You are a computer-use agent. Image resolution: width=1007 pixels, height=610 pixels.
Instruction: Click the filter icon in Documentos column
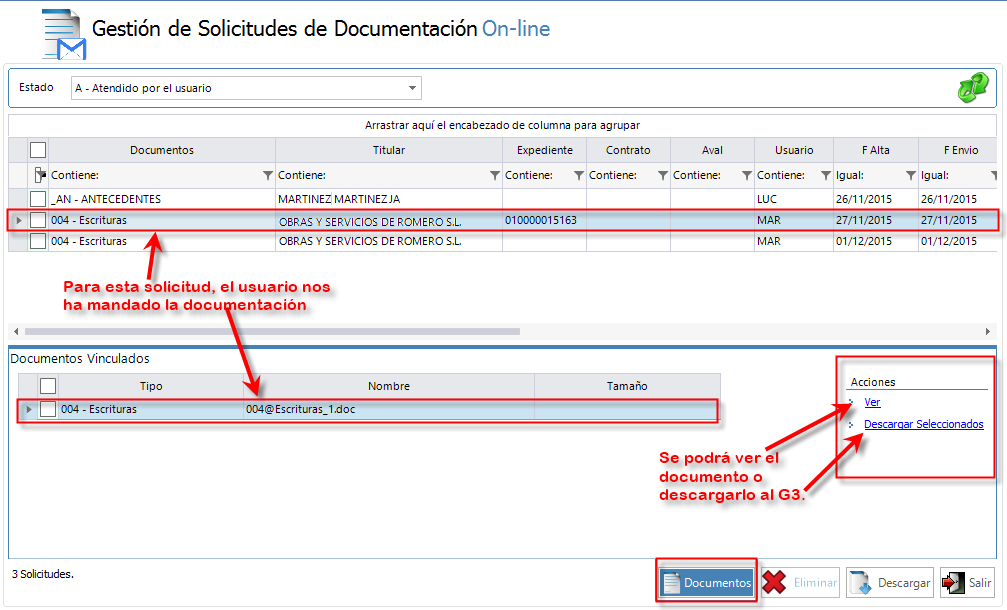(x=267, y=176)
